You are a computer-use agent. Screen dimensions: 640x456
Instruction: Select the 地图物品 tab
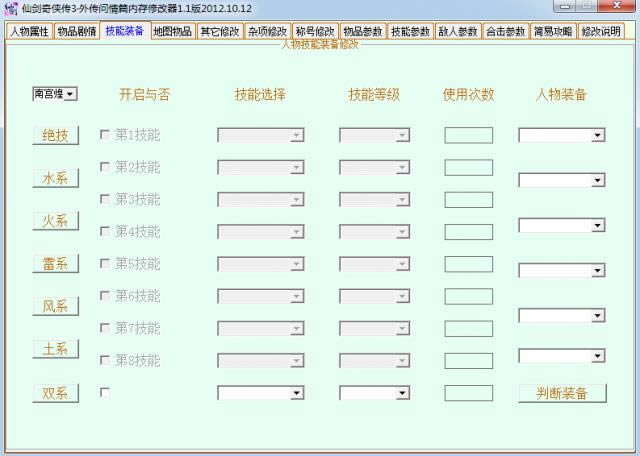point(173,31)
